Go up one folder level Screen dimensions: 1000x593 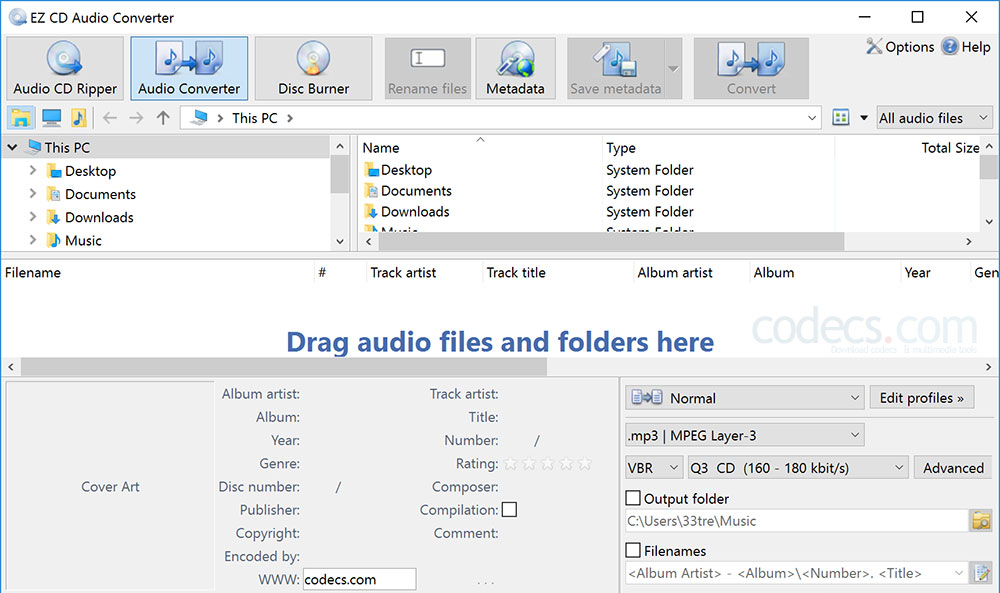tap(163, 118)
